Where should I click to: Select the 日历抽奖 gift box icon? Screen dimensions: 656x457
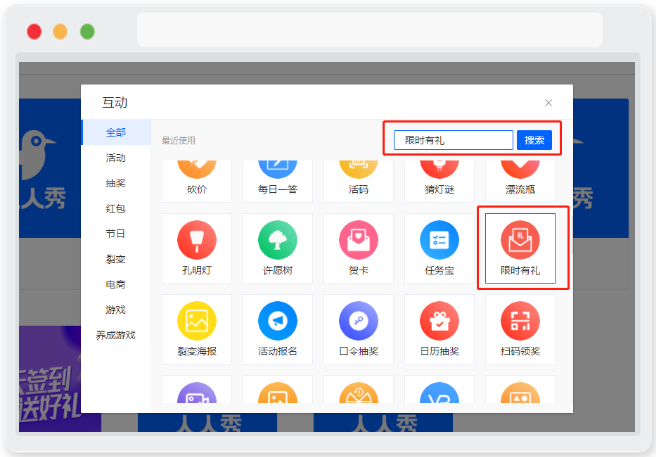[x=439, y=321]
